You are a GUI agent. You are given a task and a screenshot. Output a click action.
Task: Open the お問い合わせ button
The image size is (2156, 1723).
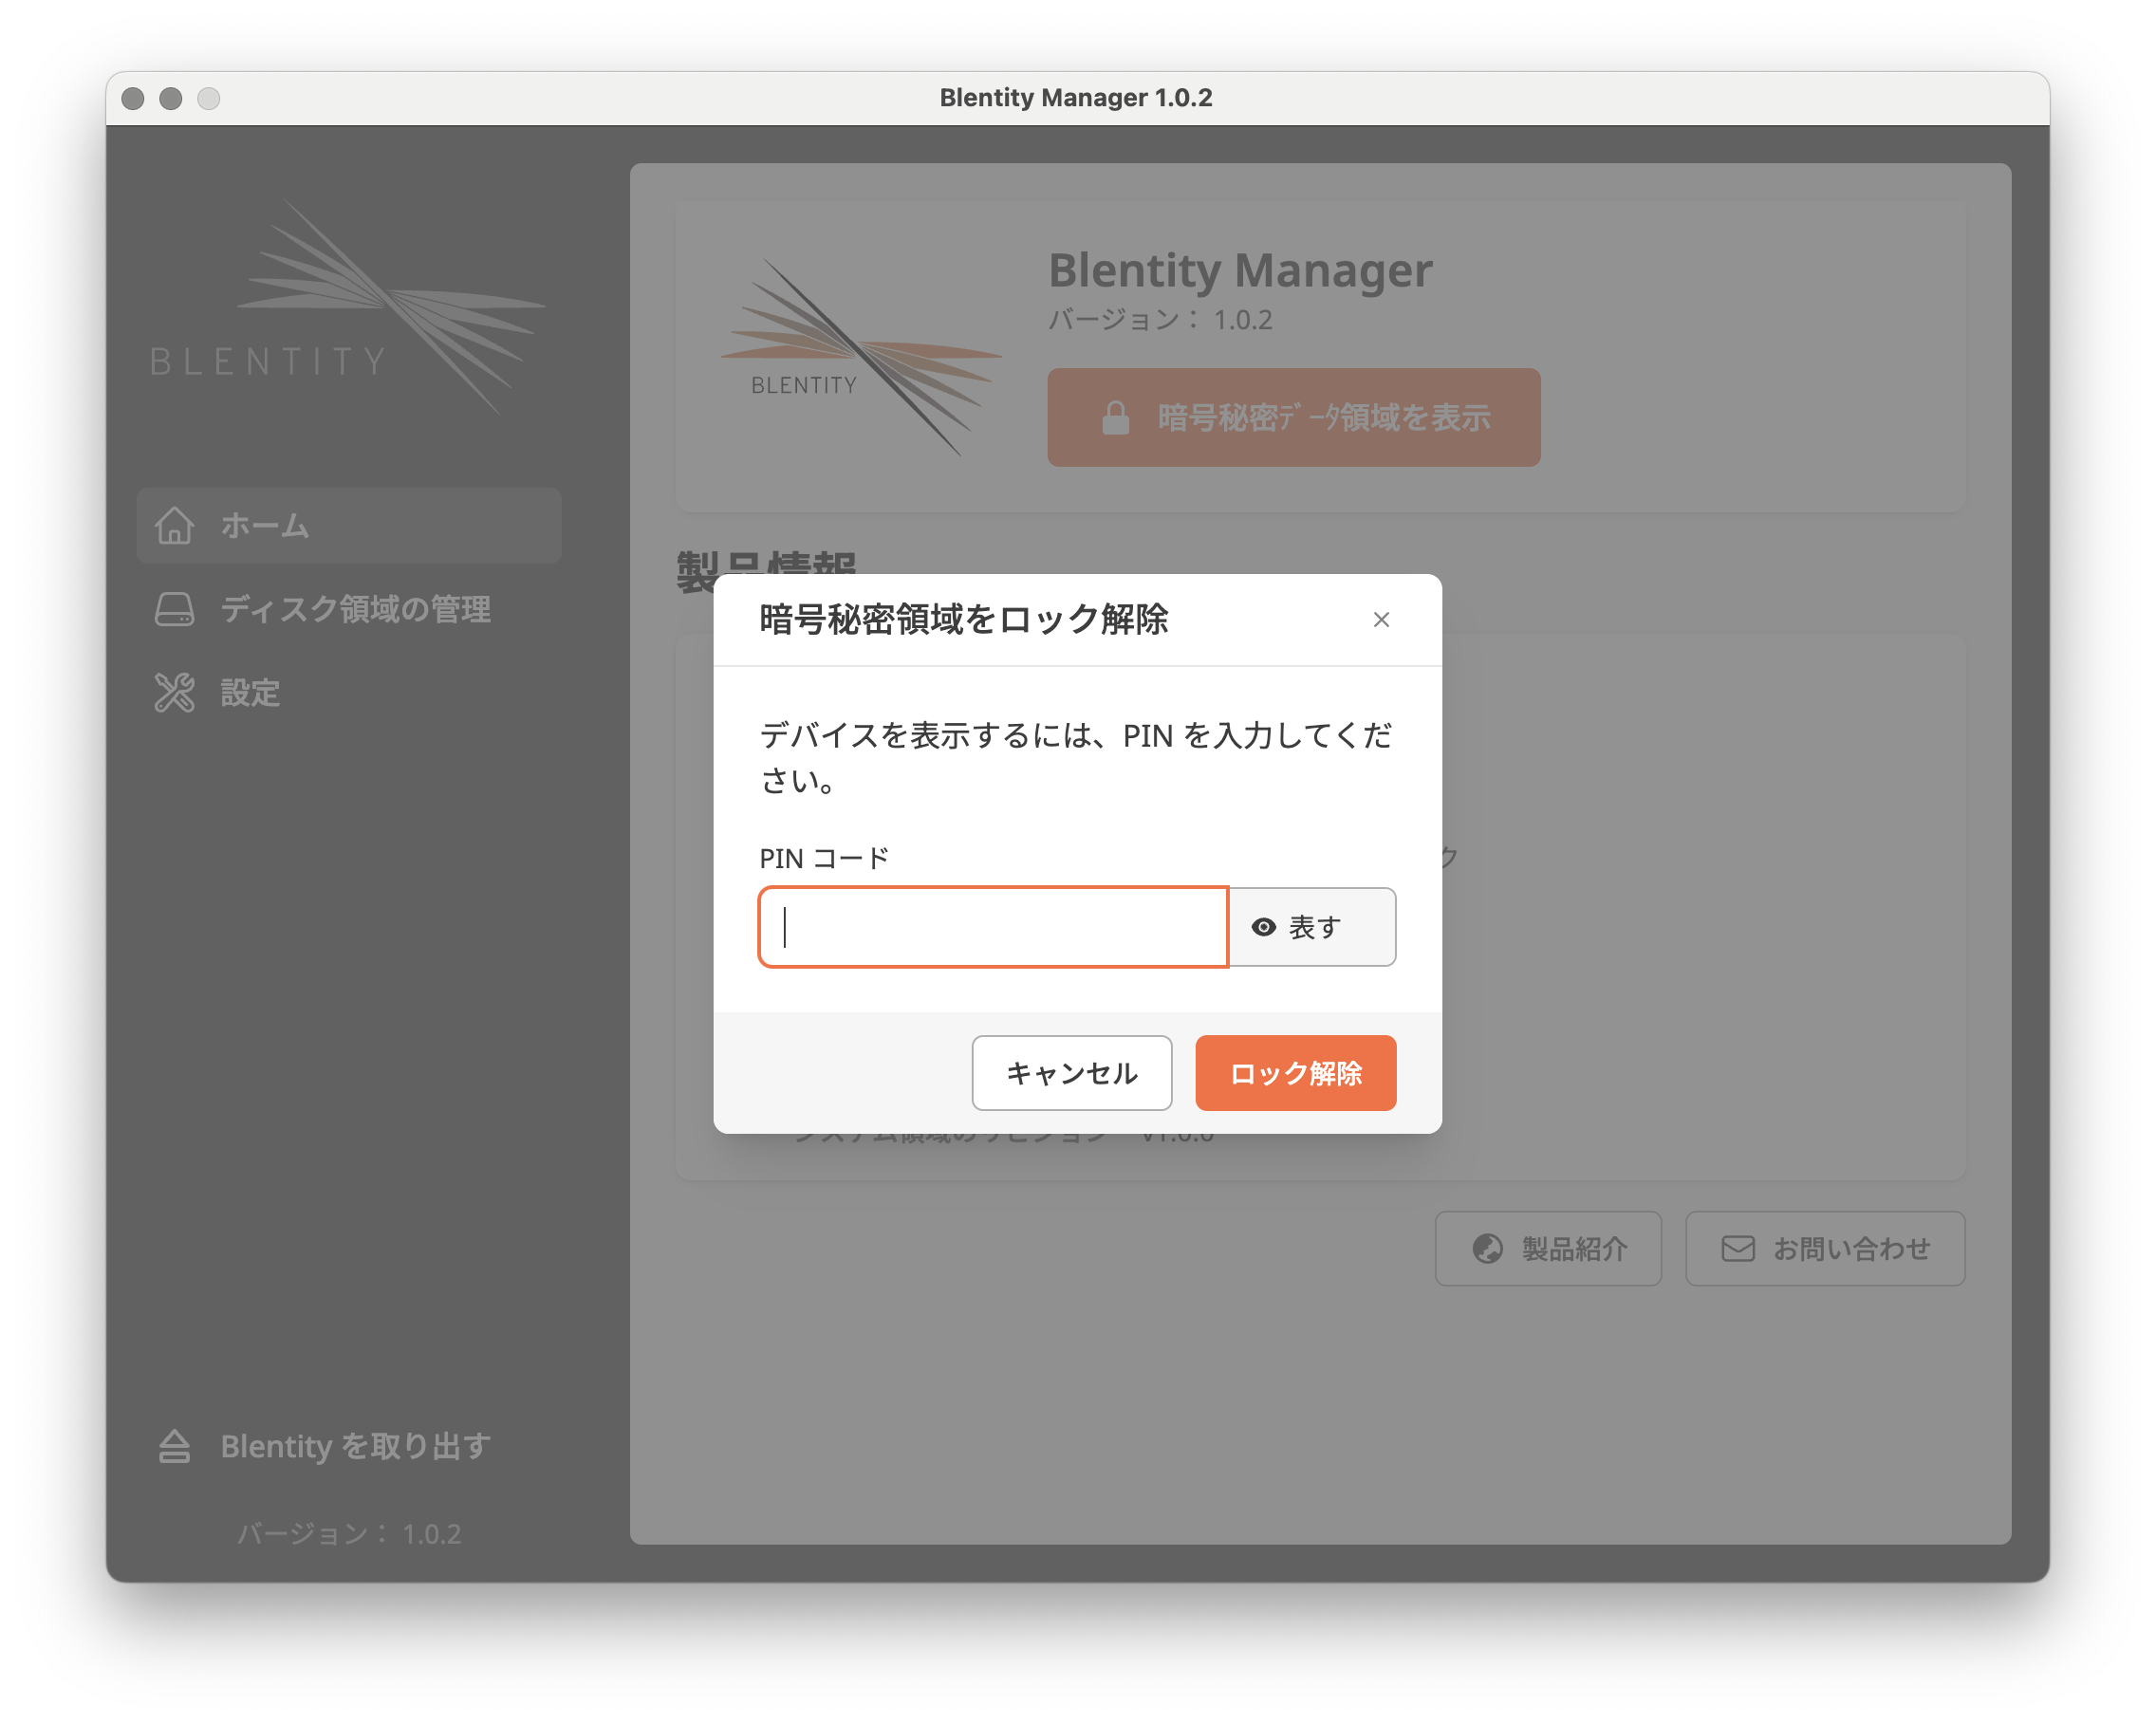coord(1825,1248)
